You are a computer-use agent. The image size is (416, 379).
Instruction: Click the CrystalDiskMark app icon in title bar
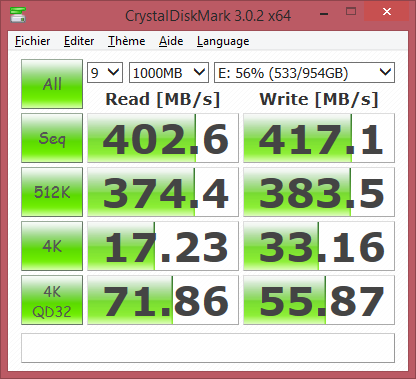point(18,14)
